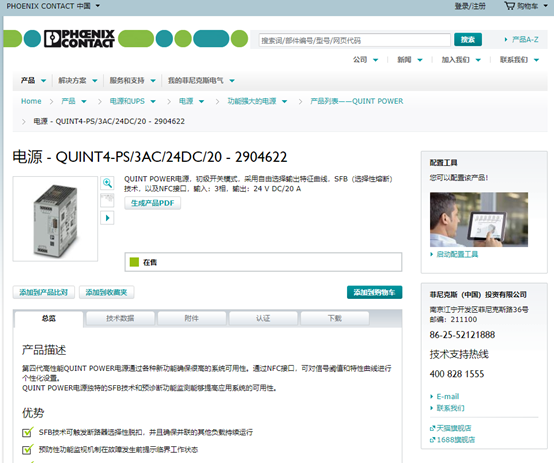Click the shopping cart icon in top bar

click(509, 6)
